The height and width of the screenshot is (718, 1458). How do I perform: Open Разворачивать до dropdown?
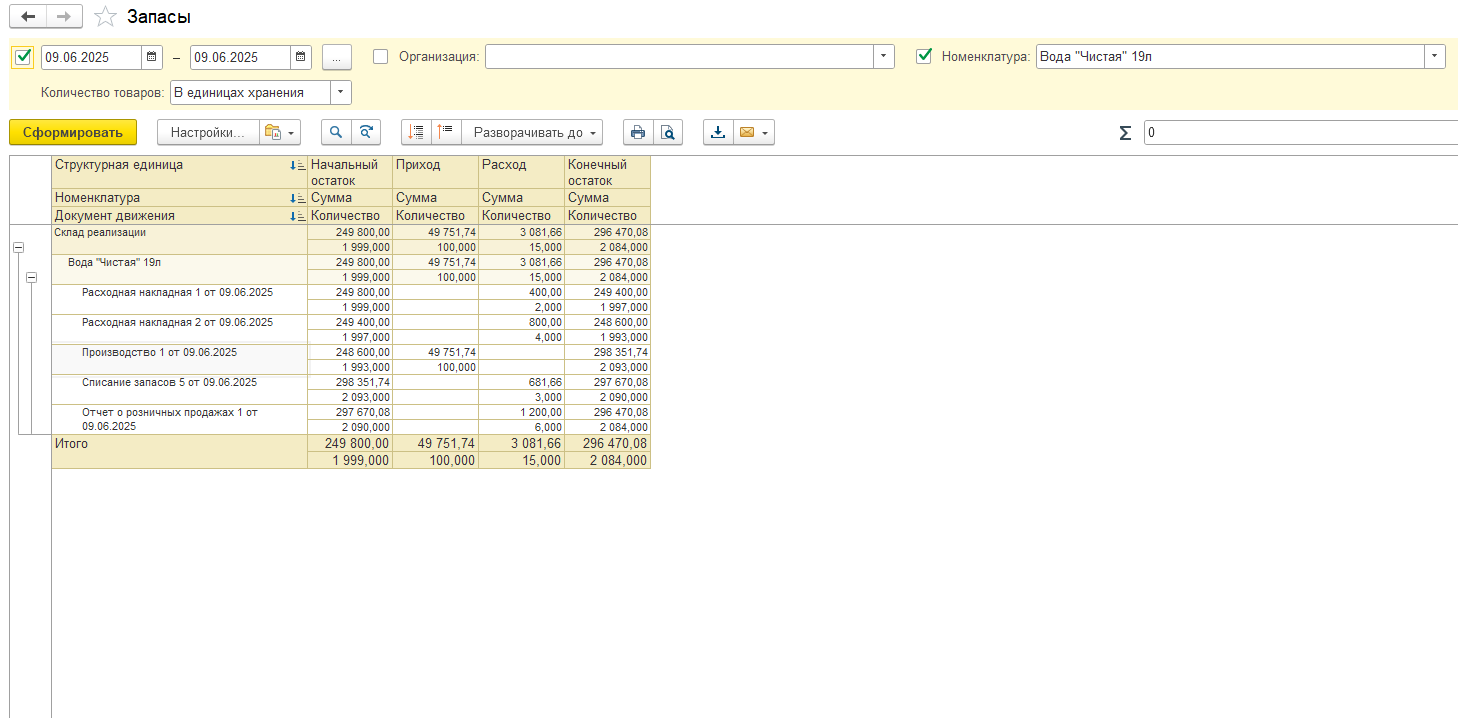tap(532, 132)
